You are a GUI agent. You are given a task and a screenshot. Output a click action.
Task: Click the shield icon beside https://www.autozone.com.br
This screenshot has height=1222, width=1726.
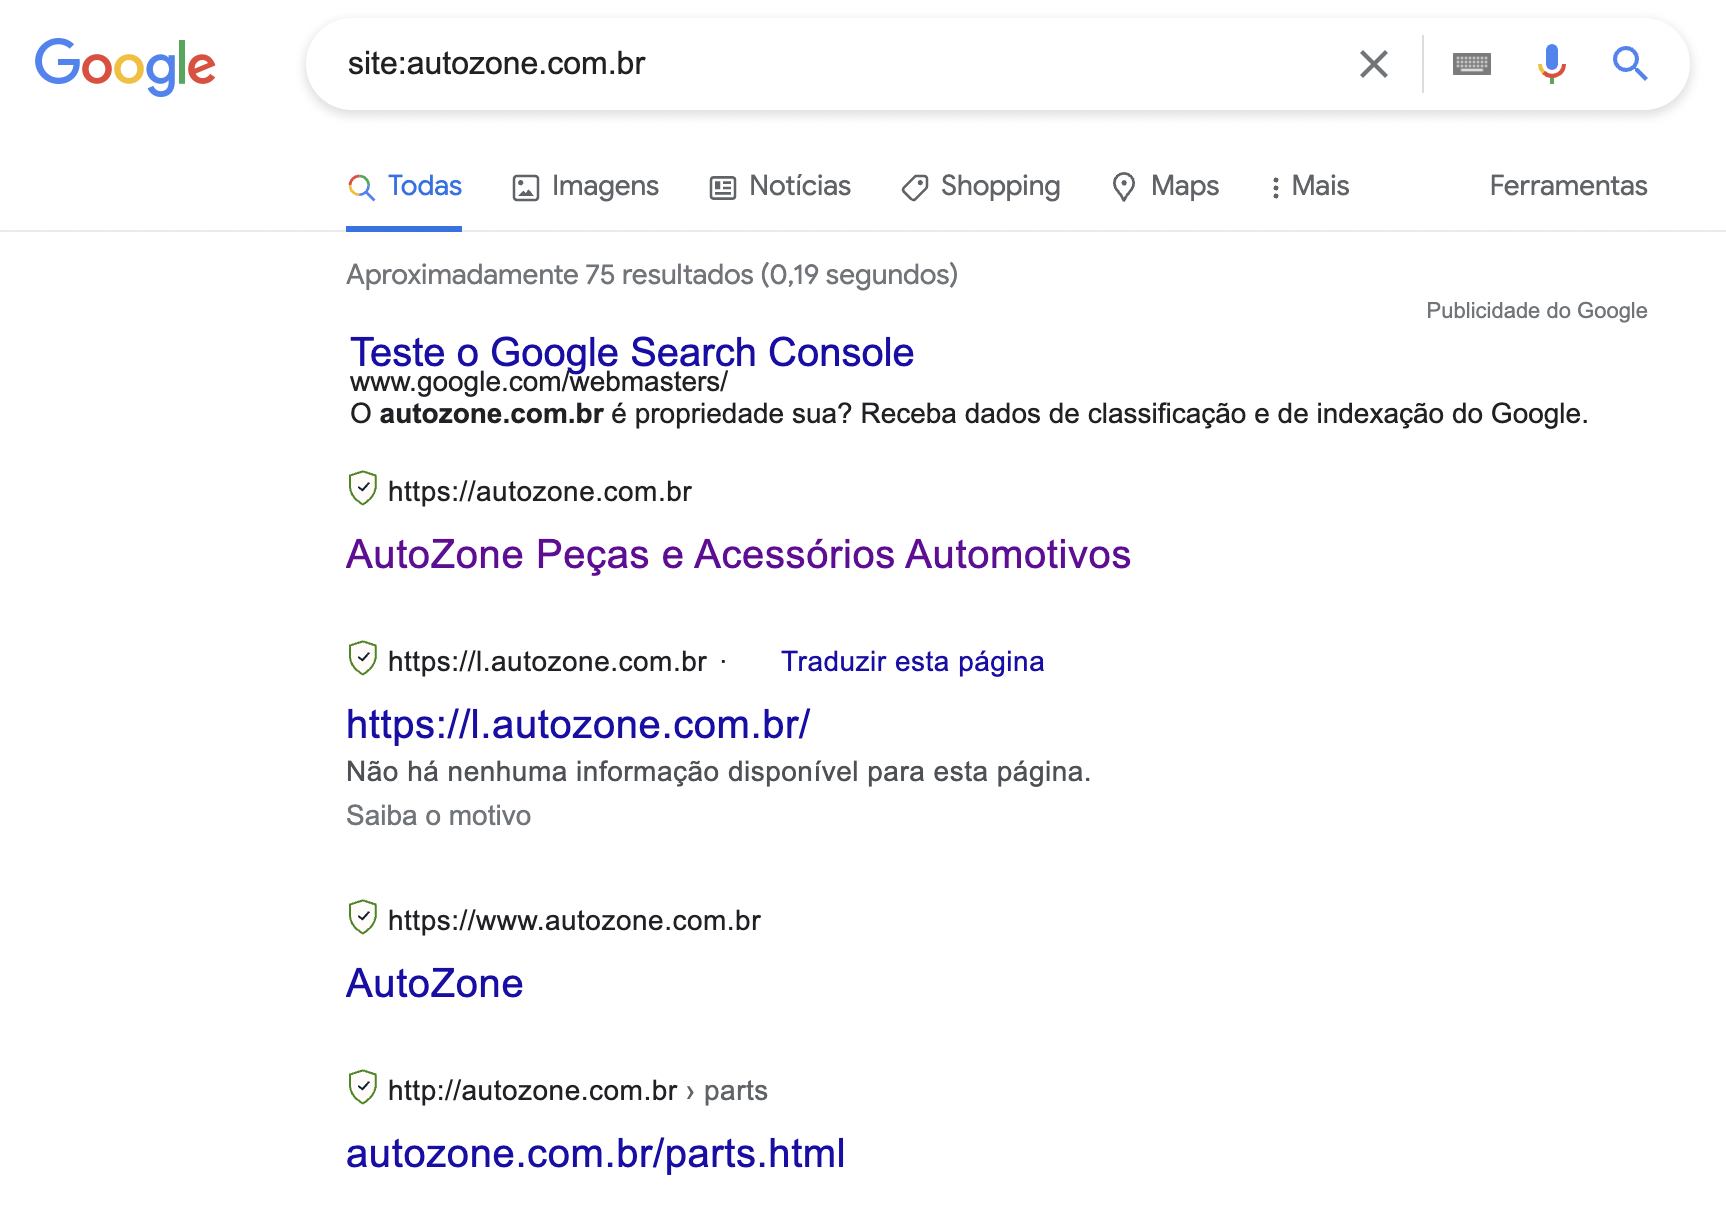click(x=362, y=917)
